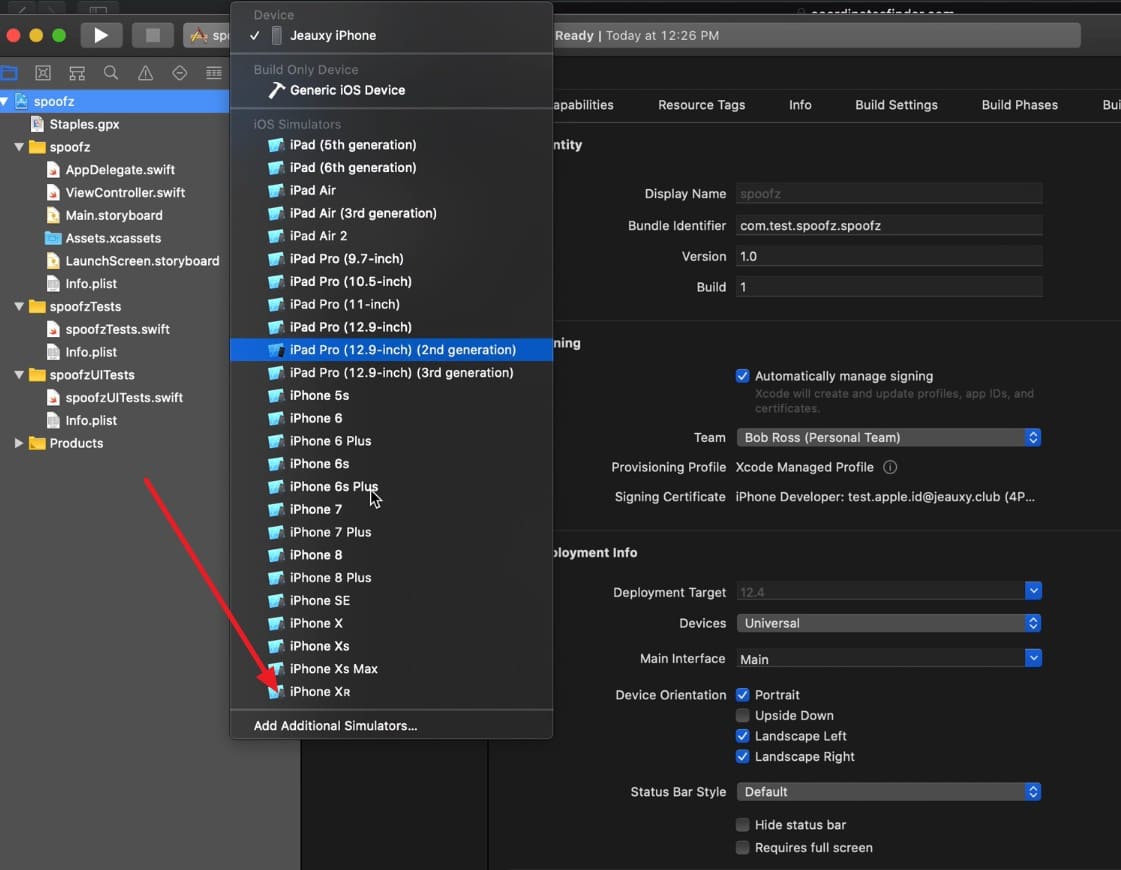This screenshot has height=870, width=1121.
Task: Click the Stop build button
Action: (x=152, y=35)
